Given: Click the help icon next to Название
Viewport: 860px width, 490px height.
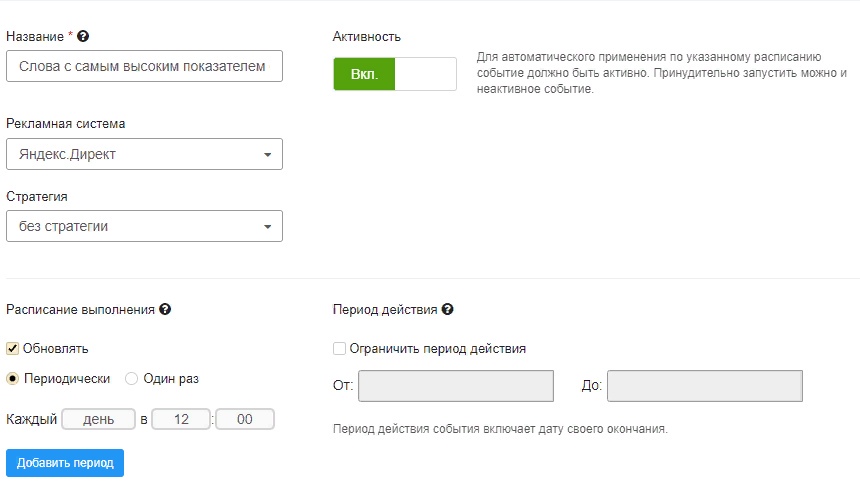Looking at the screenshot, I should (x=83, y=37).
